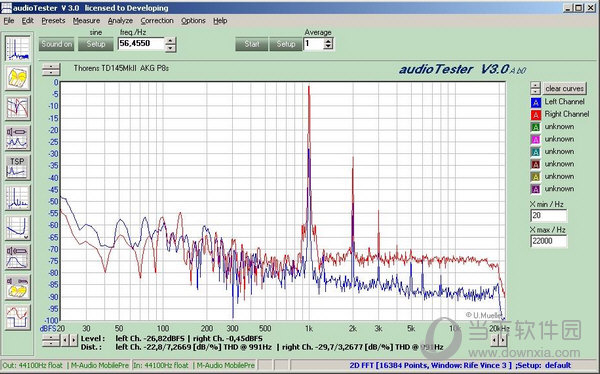Screen dimensions: 600x374
Task: Open the File menu
Action: pos(9,21)
